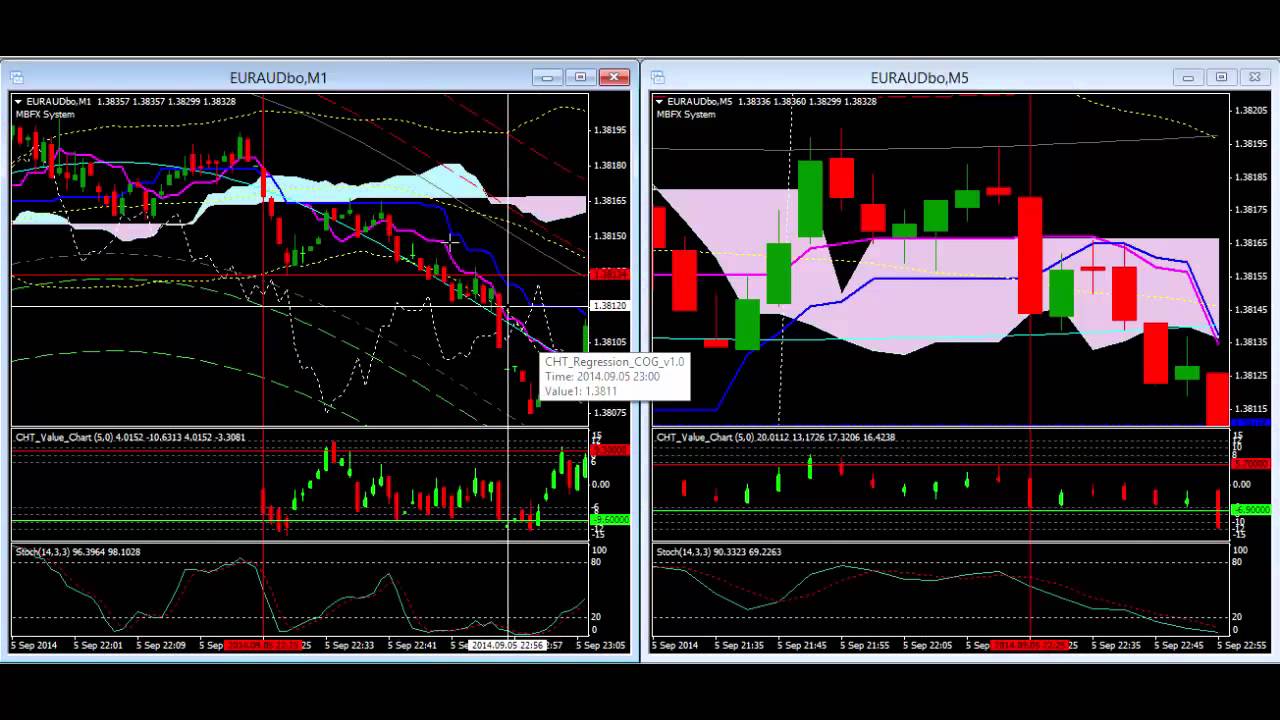Click the chart icon in EURAUDbo,M5 title bar
The image size is (1280, 720).
[658, 77]
